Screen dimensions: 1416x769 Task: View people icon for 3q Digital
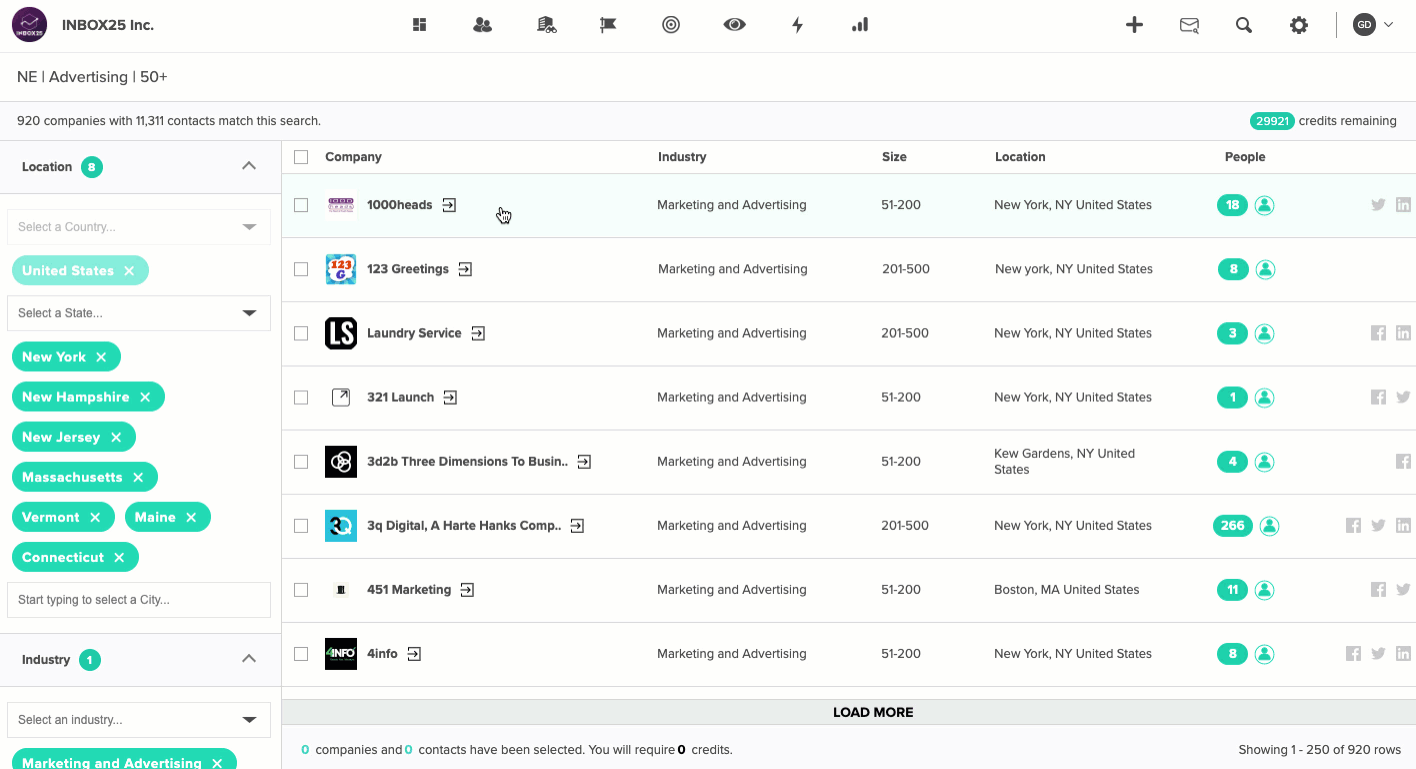[x=1269, y=526]
